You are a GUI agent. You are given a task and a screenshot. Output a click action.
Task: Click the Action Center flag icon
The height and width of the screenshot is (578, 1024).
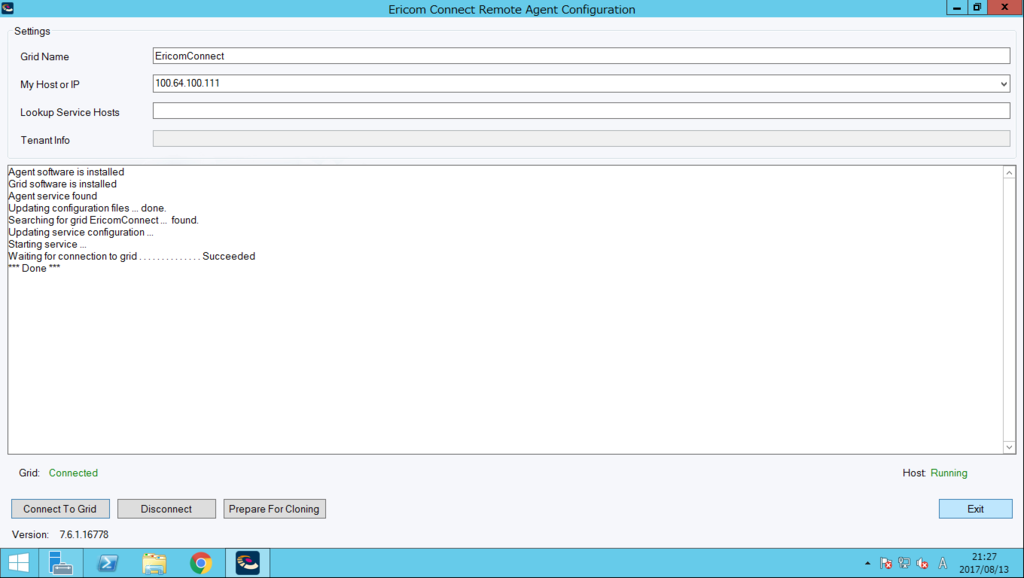tap(886, 563)
